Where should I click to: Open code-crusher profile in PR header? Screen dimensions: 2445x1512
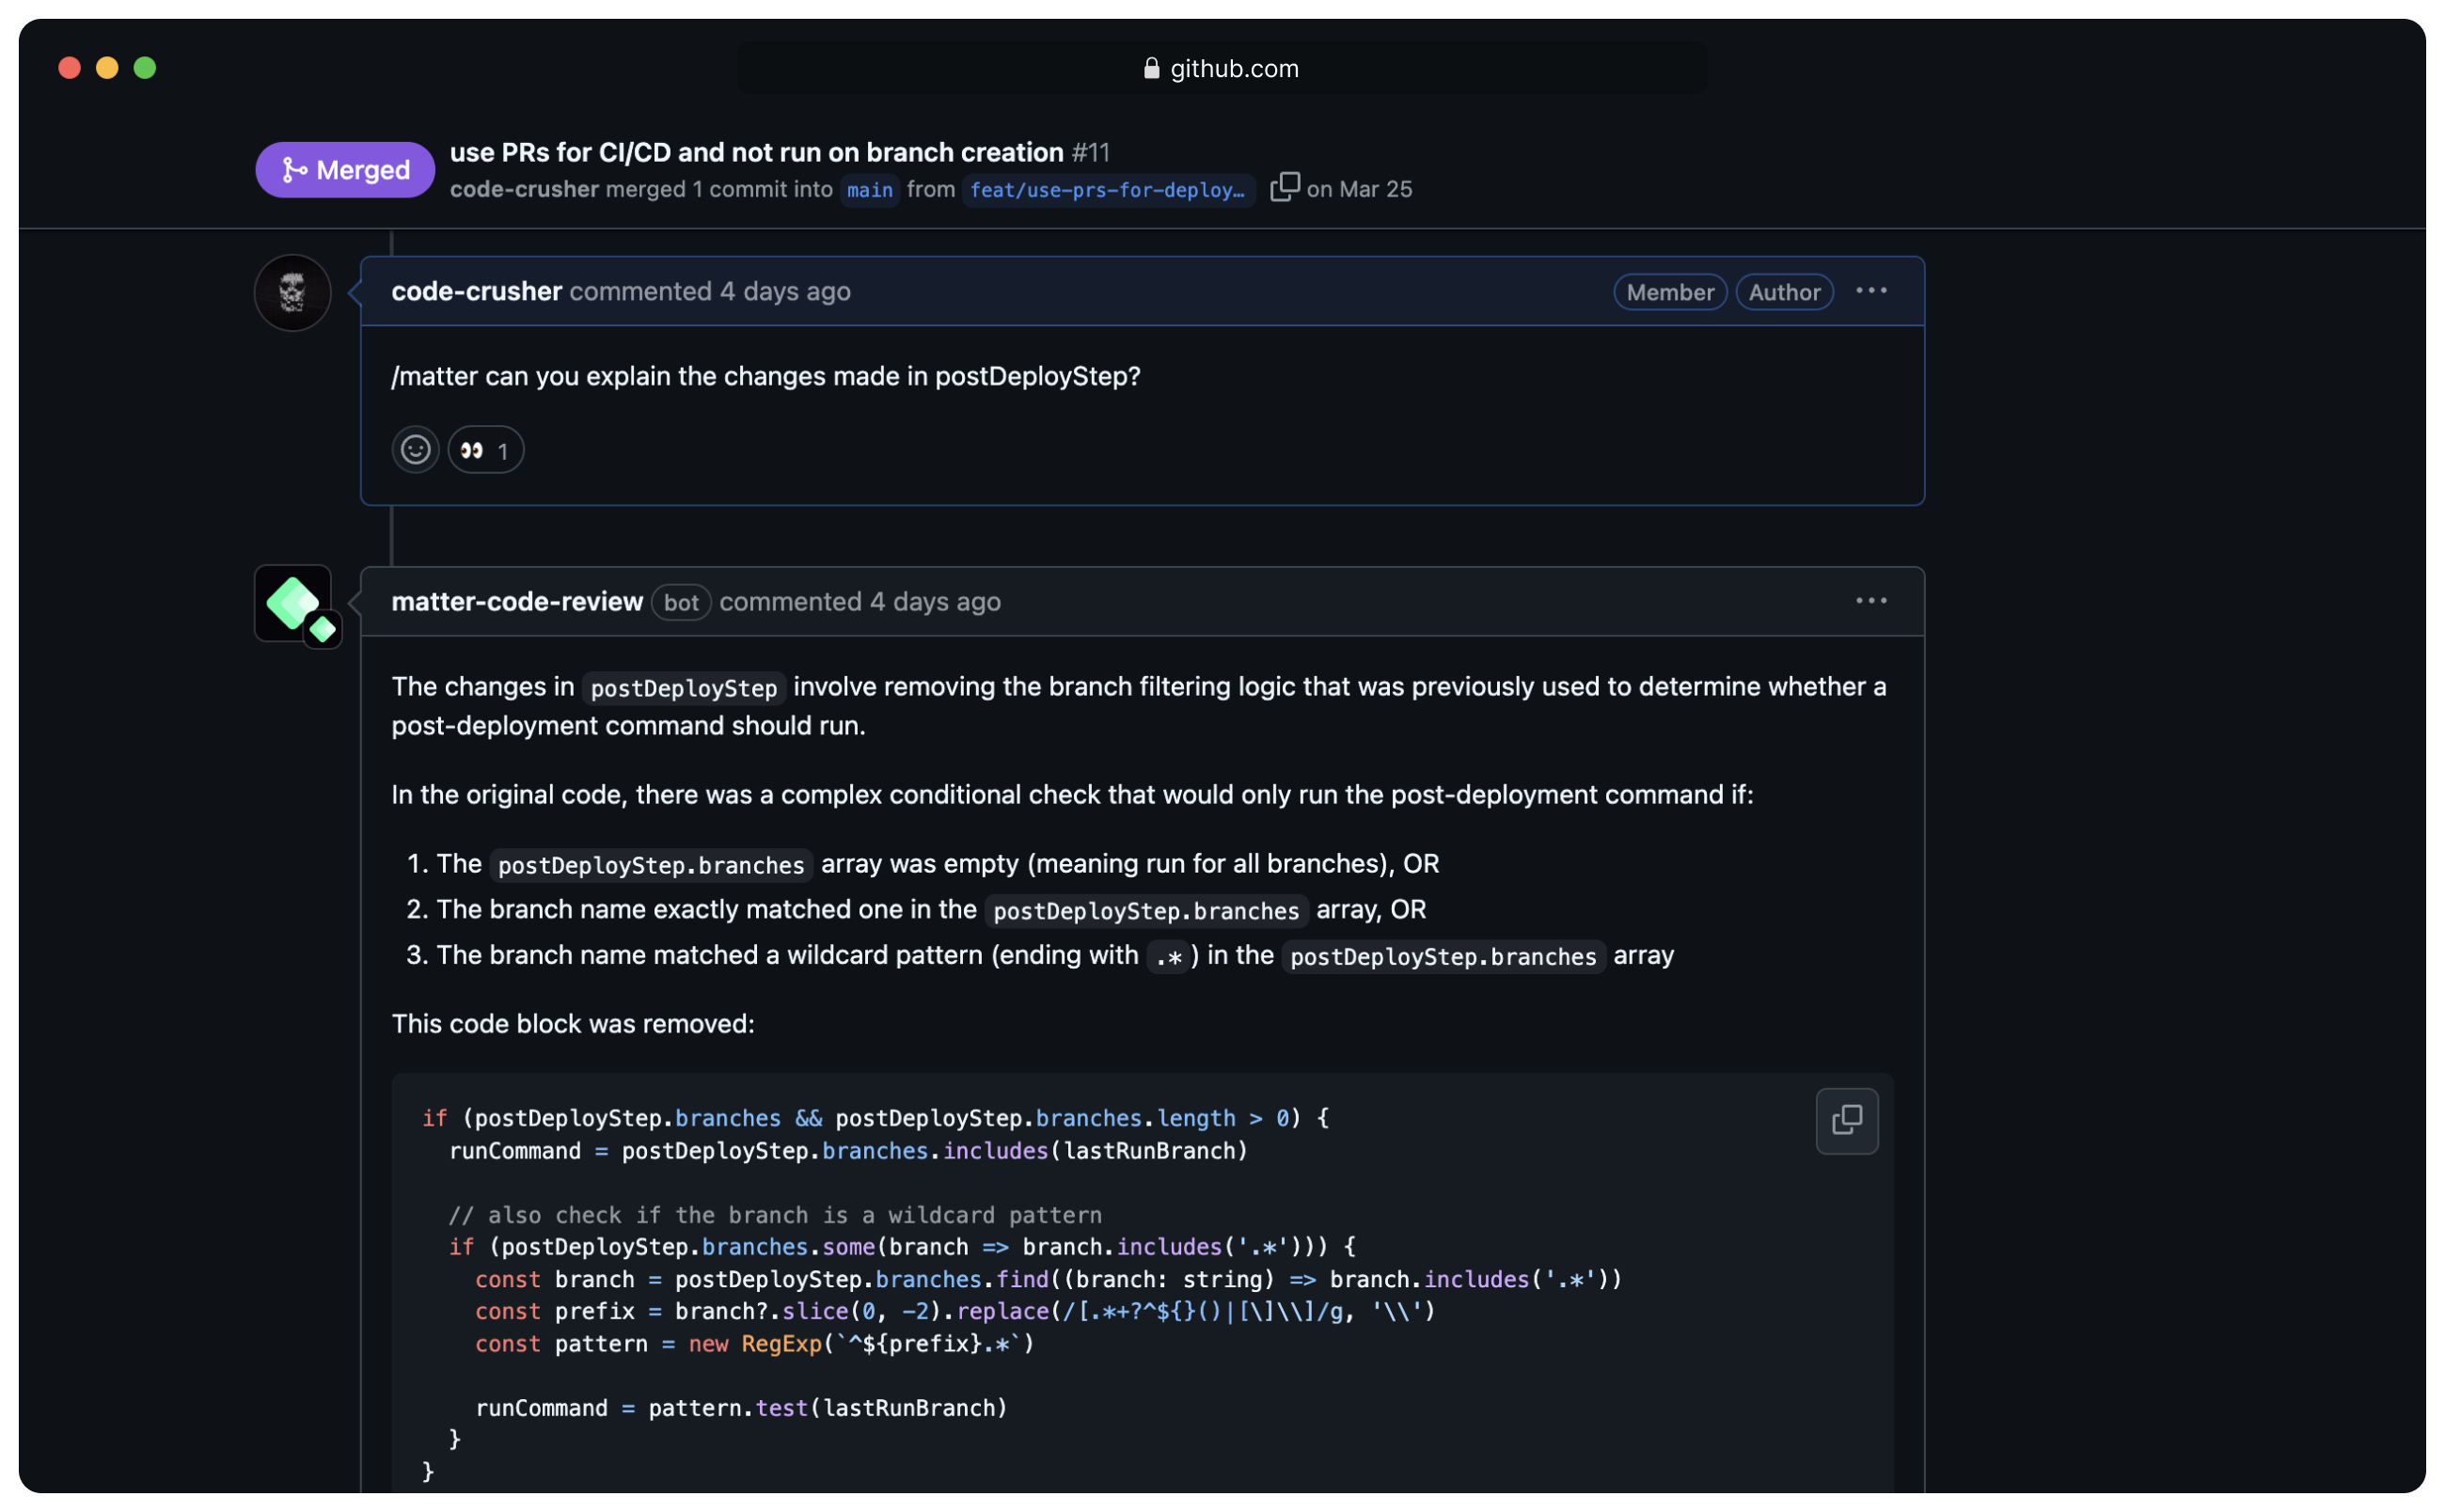coord(524,189)
